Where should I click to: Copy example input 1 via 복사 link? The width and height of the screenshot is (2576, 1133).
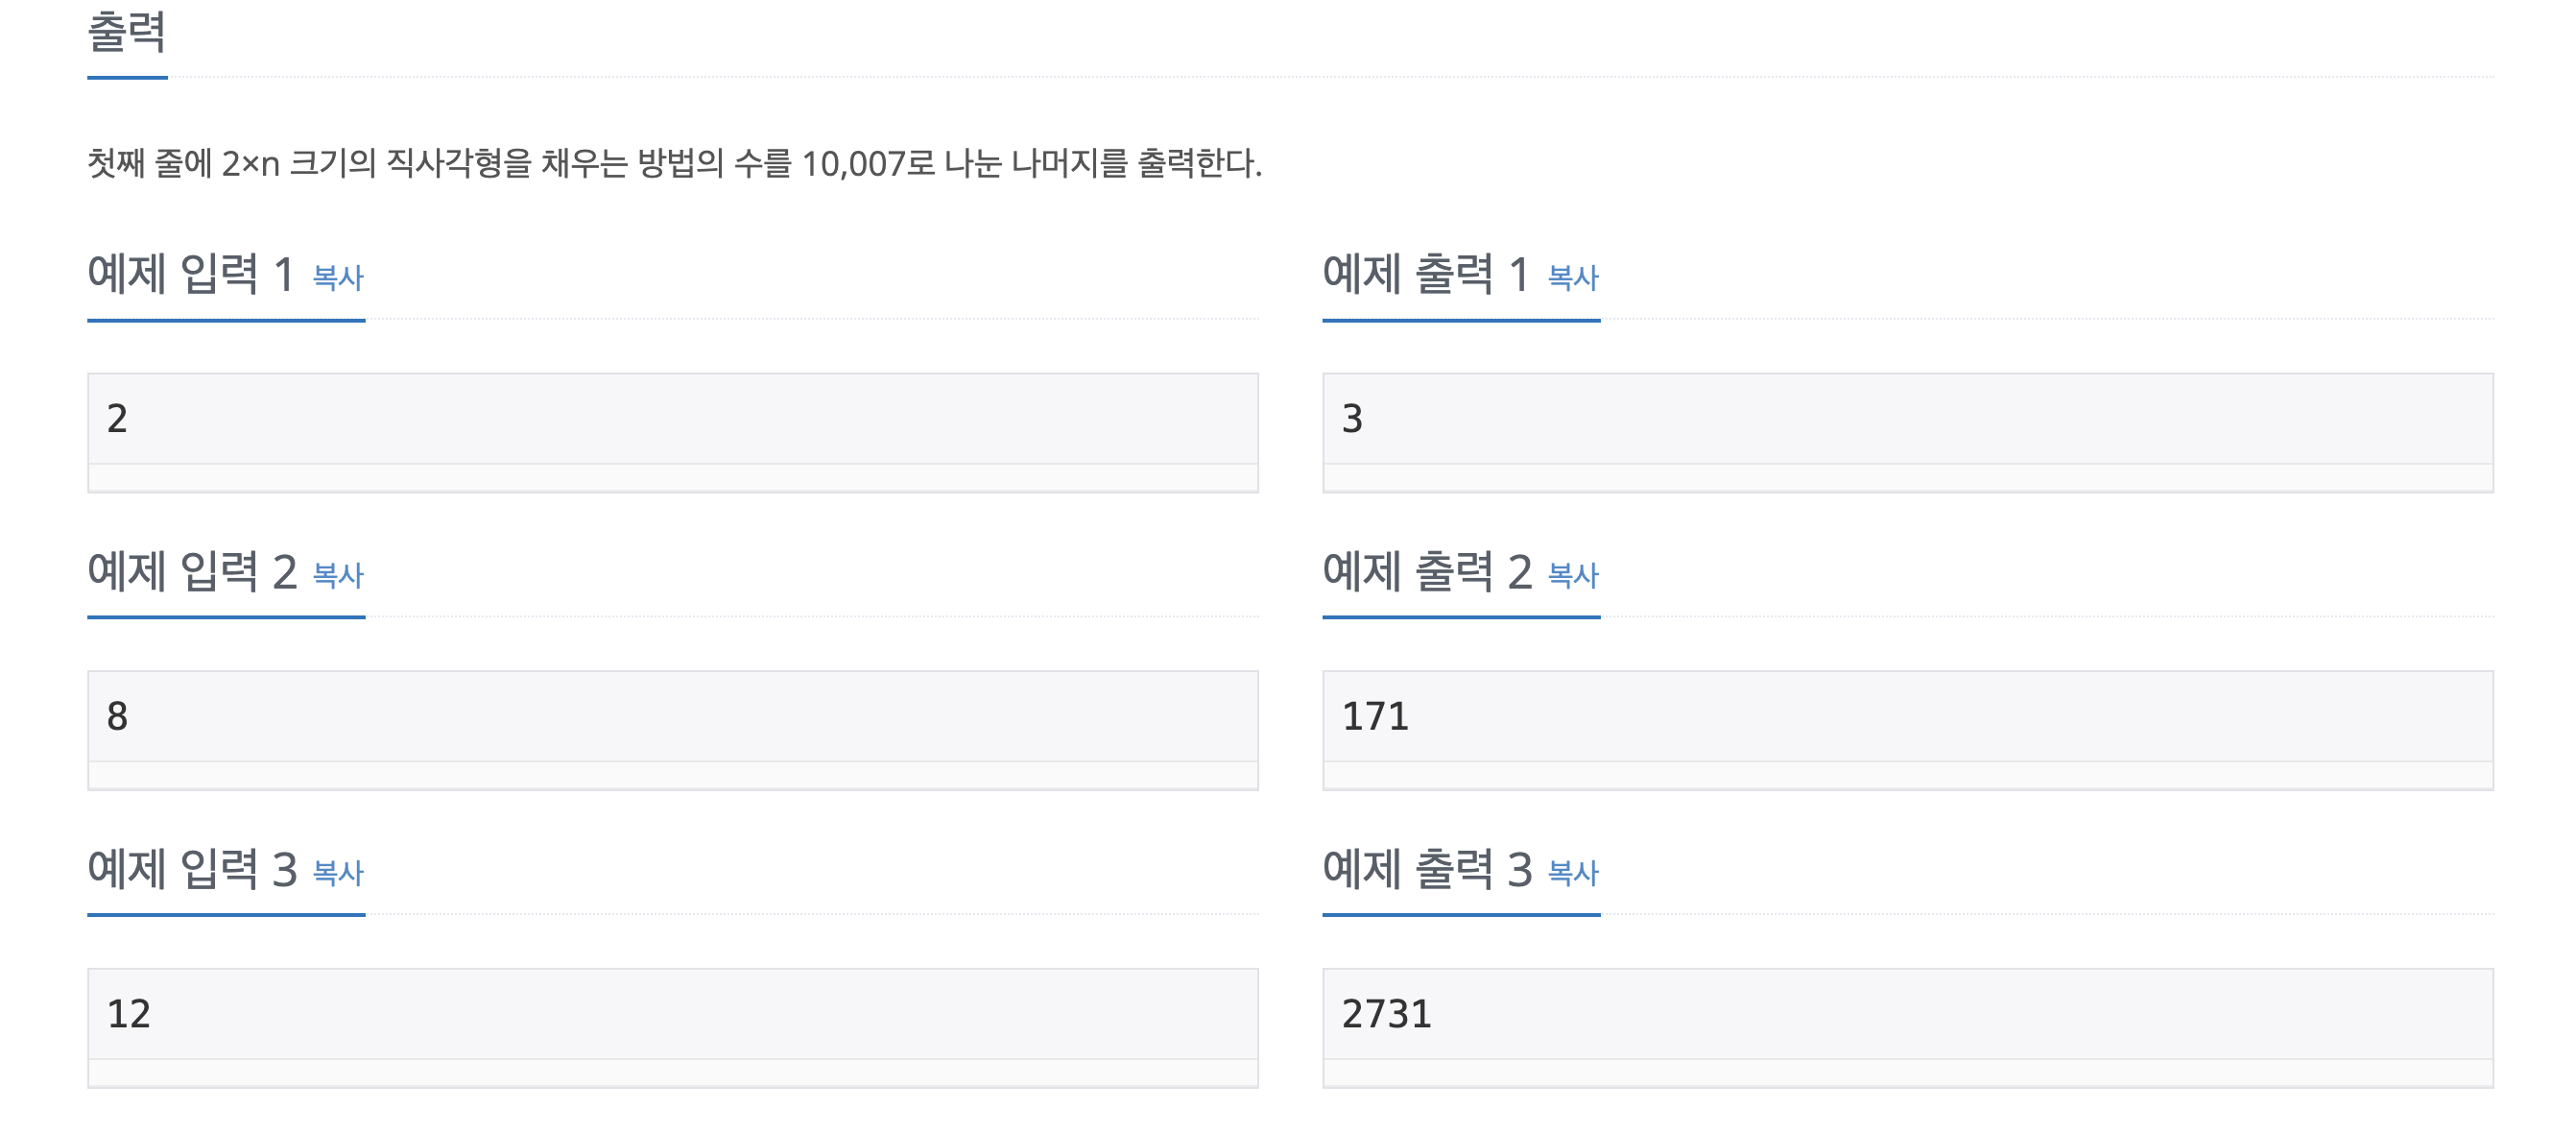[338, 277]
